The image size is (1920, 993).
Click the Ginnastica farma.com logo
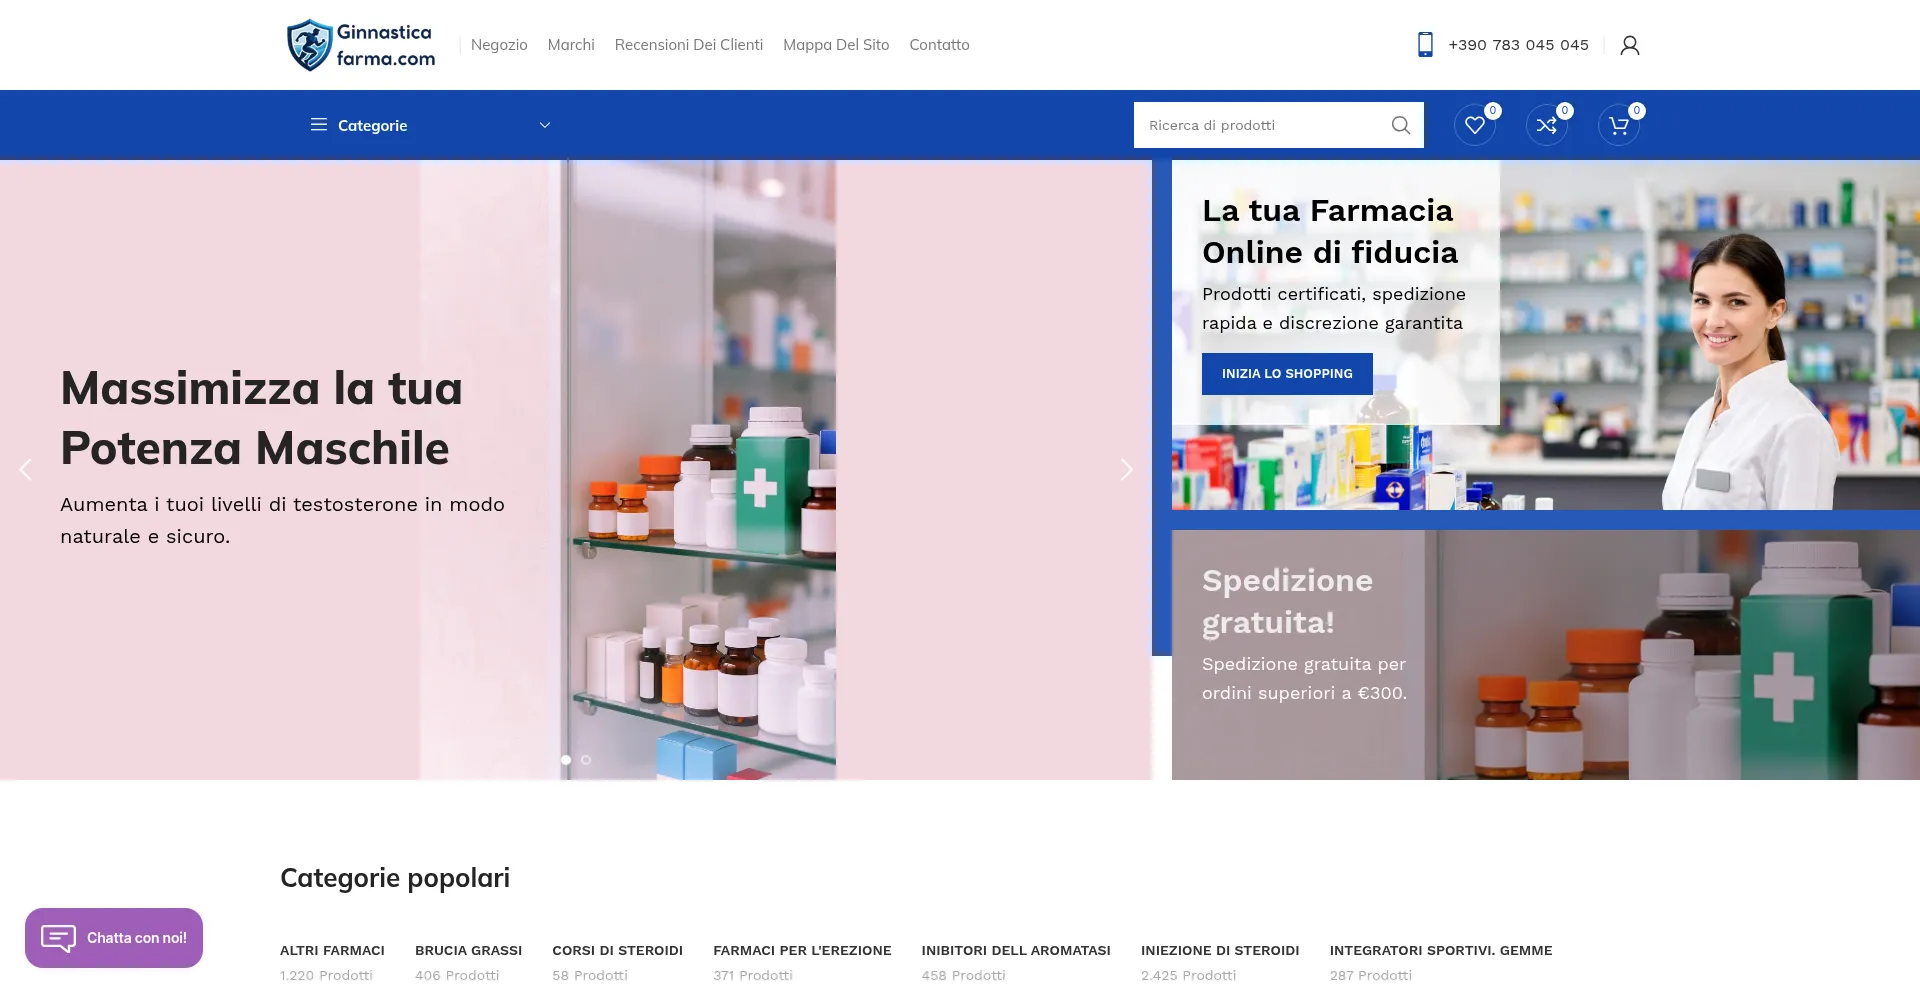click(361, 45)
